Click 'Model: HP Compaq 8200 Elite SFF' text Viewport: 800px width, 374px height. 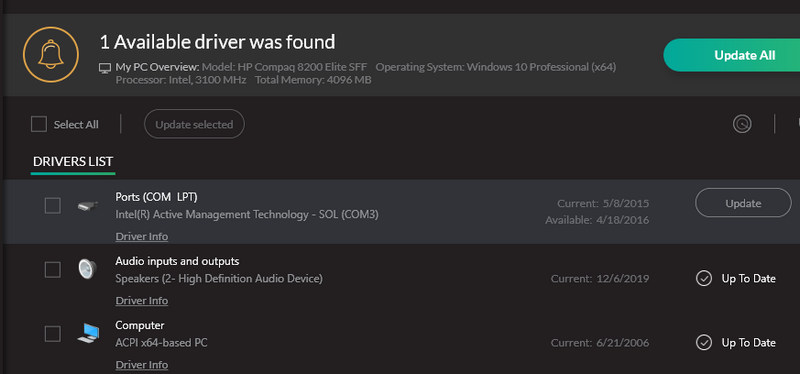click(x=284, y=67)
